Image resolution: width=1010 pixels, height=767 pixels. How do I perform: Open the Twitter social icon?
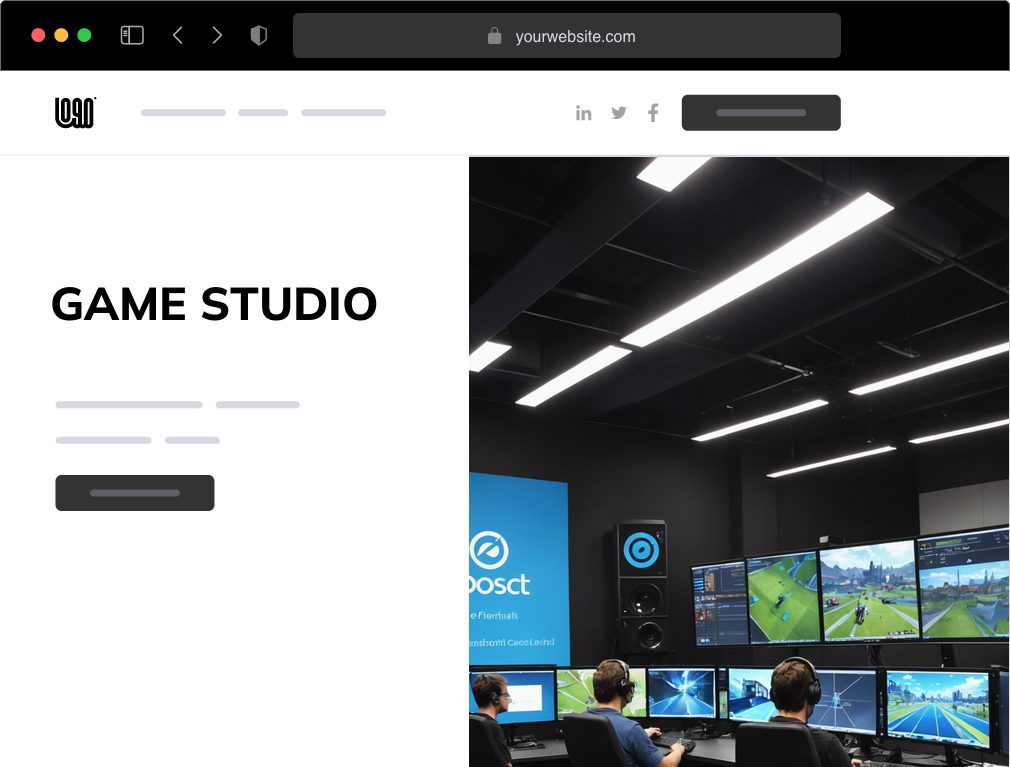point(618,112)
